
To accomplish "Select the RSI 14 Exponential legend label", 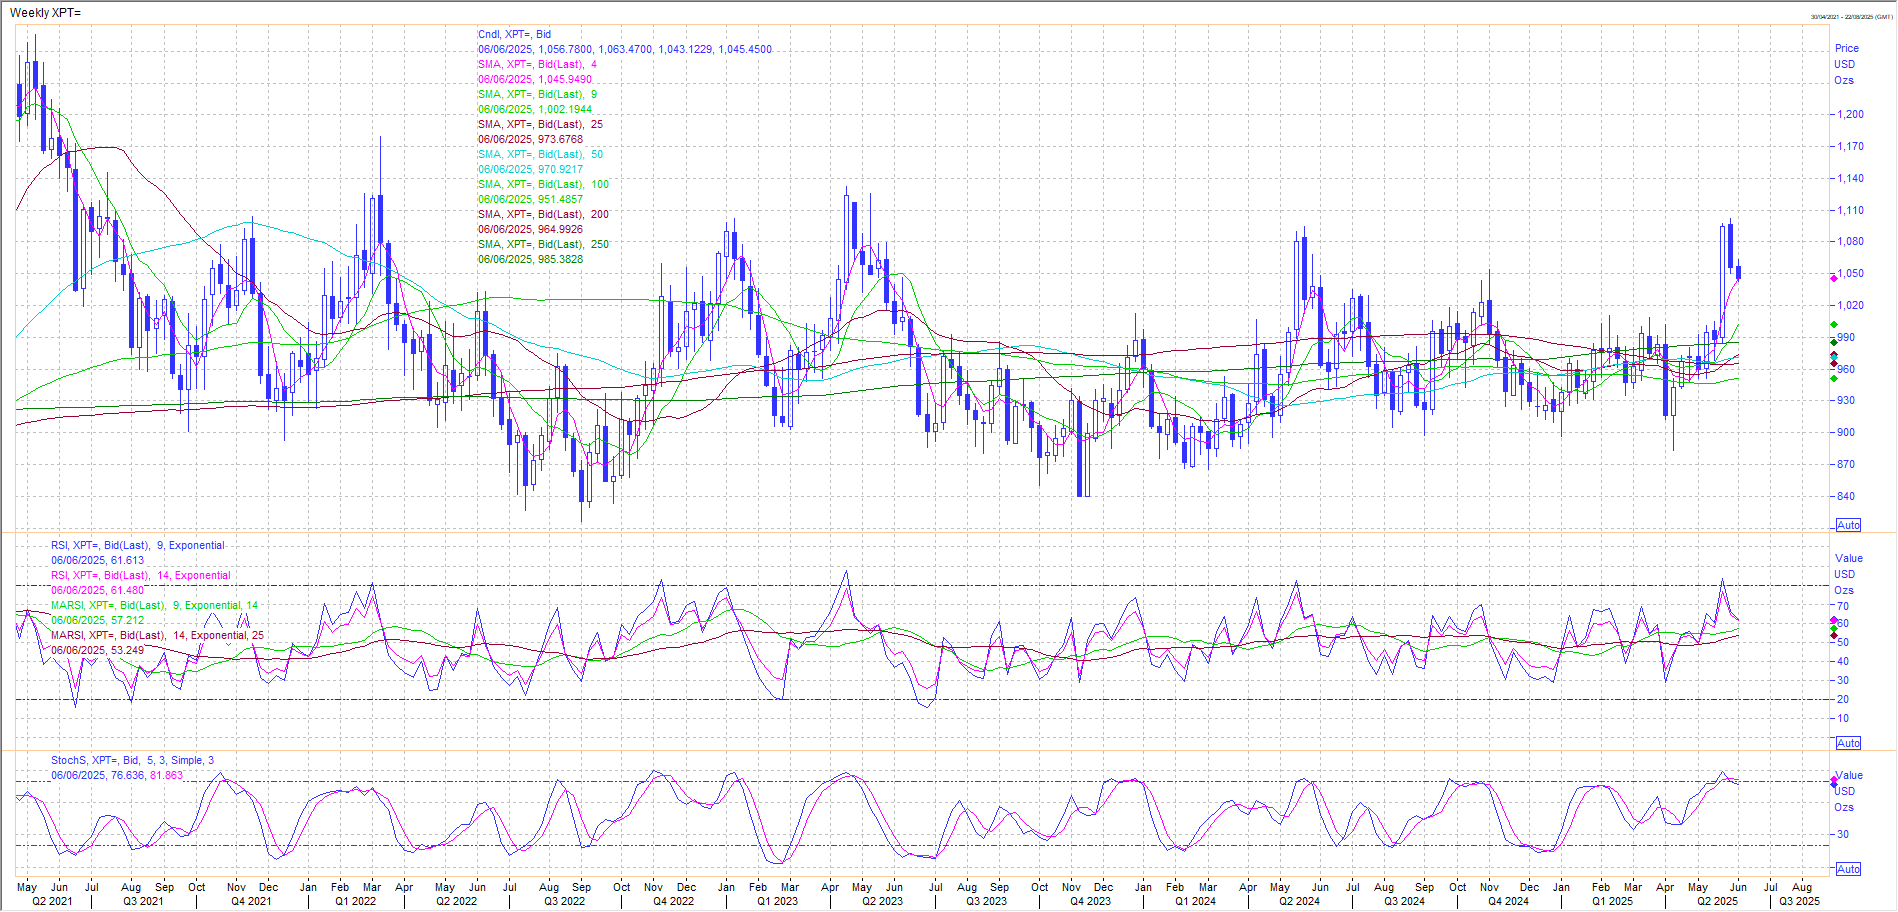I will [141, 575].
